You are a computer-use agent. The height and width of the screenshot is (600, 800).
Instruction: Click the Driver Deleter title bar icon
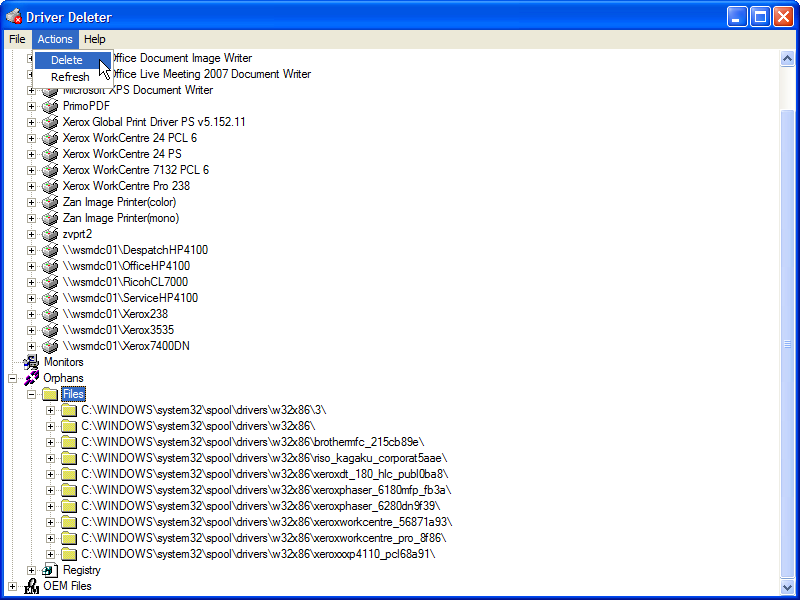pos(10,16)
